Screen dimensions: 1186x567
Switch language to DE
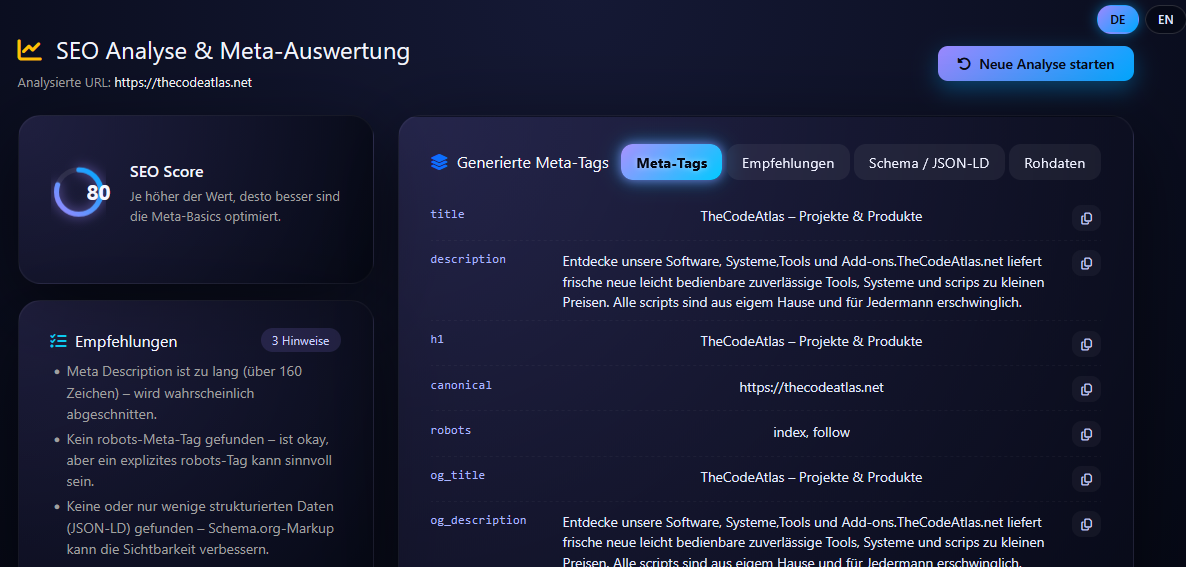(x=1118, y=20)
